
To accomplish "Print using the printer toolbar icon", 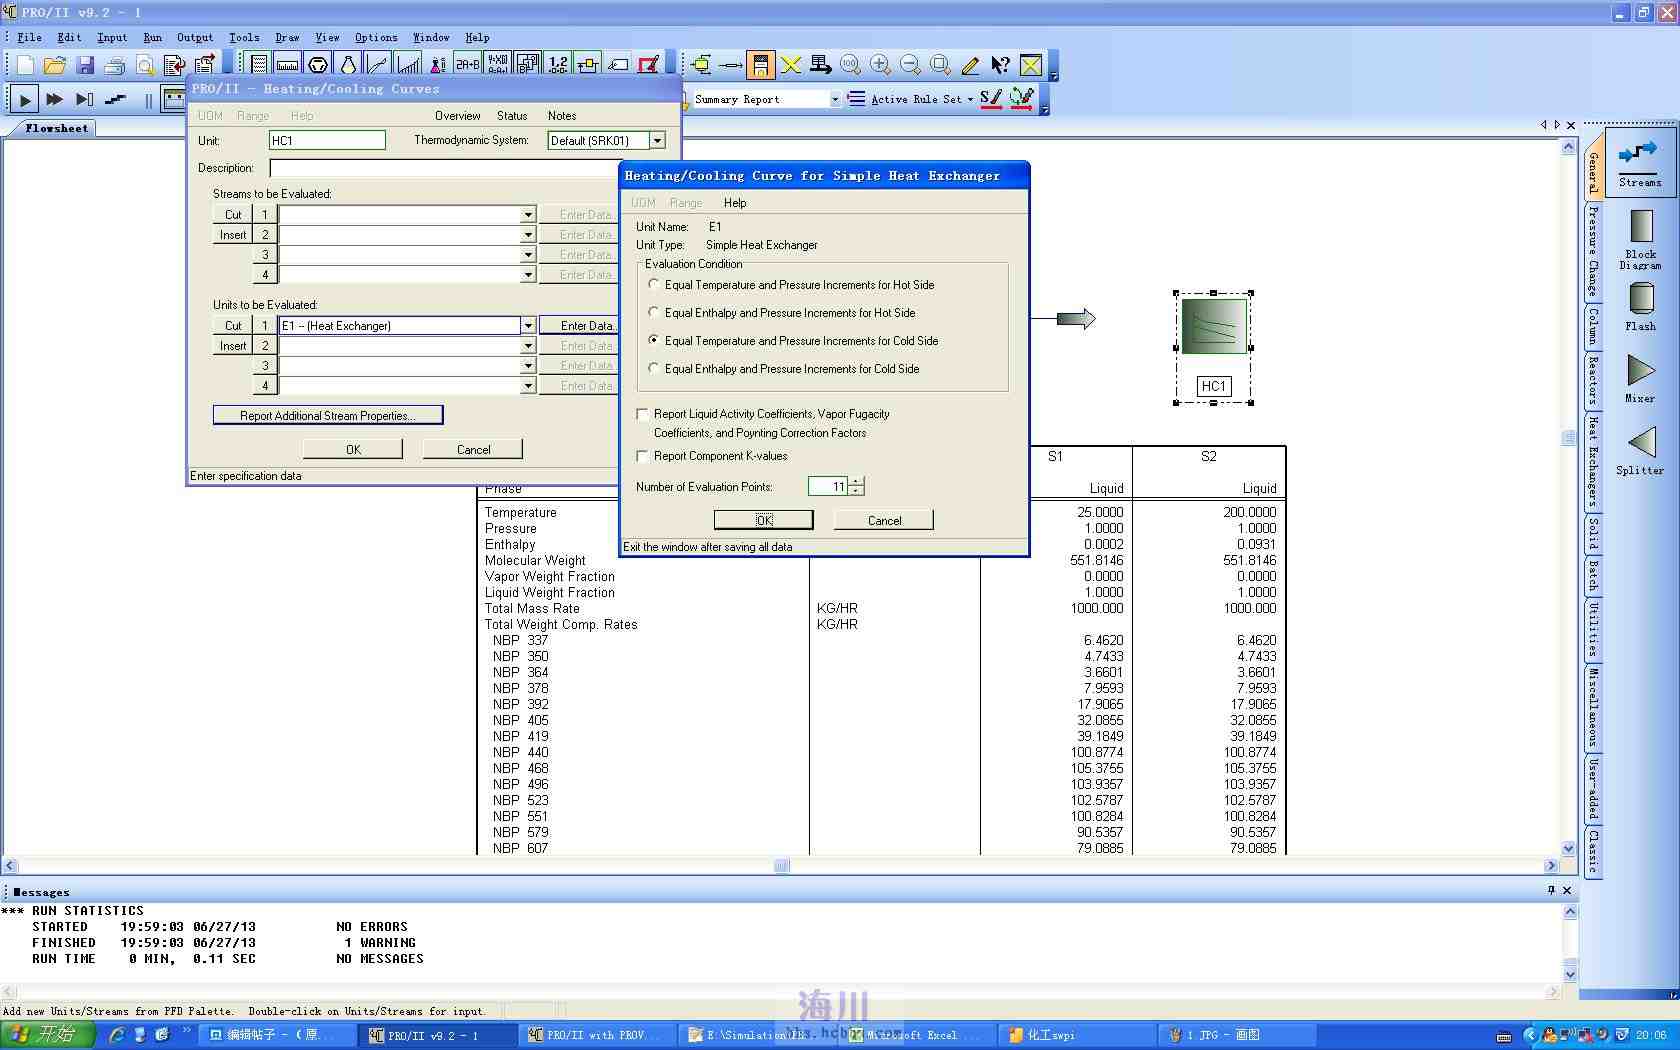I will 115,65.
